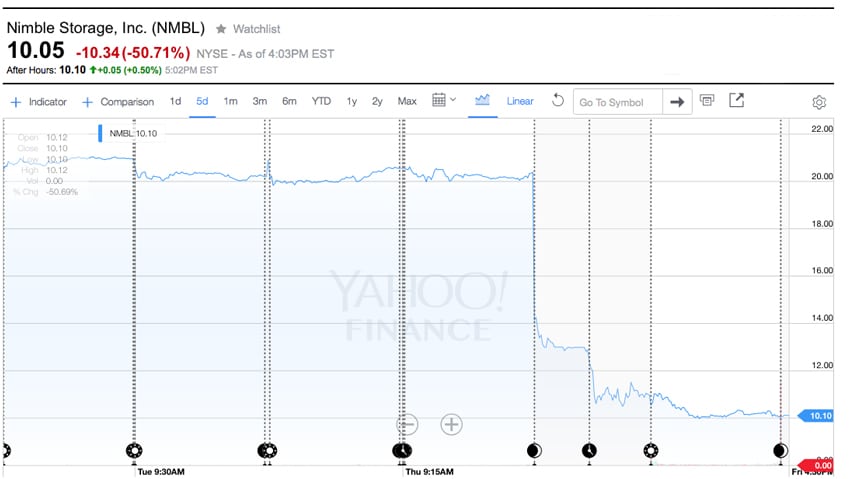Zoom in with the plus circle
Image resolution: width=850 pixels, height=479 pixels.
(x=451, y=424)
